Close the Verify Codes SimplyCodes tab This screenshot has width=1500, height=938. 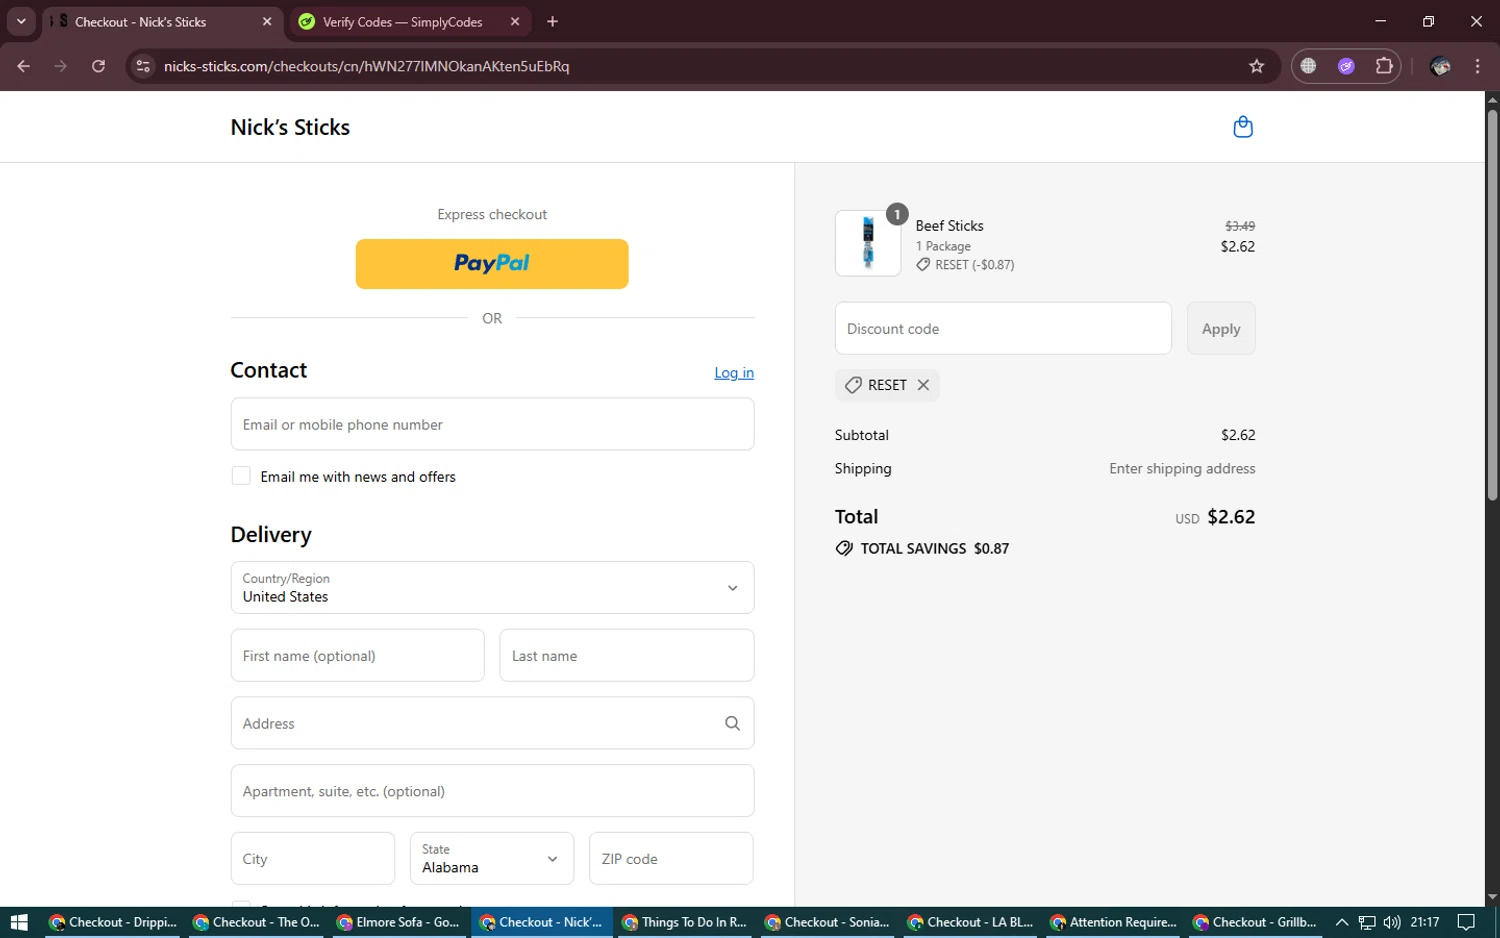[x=515, y=21]
